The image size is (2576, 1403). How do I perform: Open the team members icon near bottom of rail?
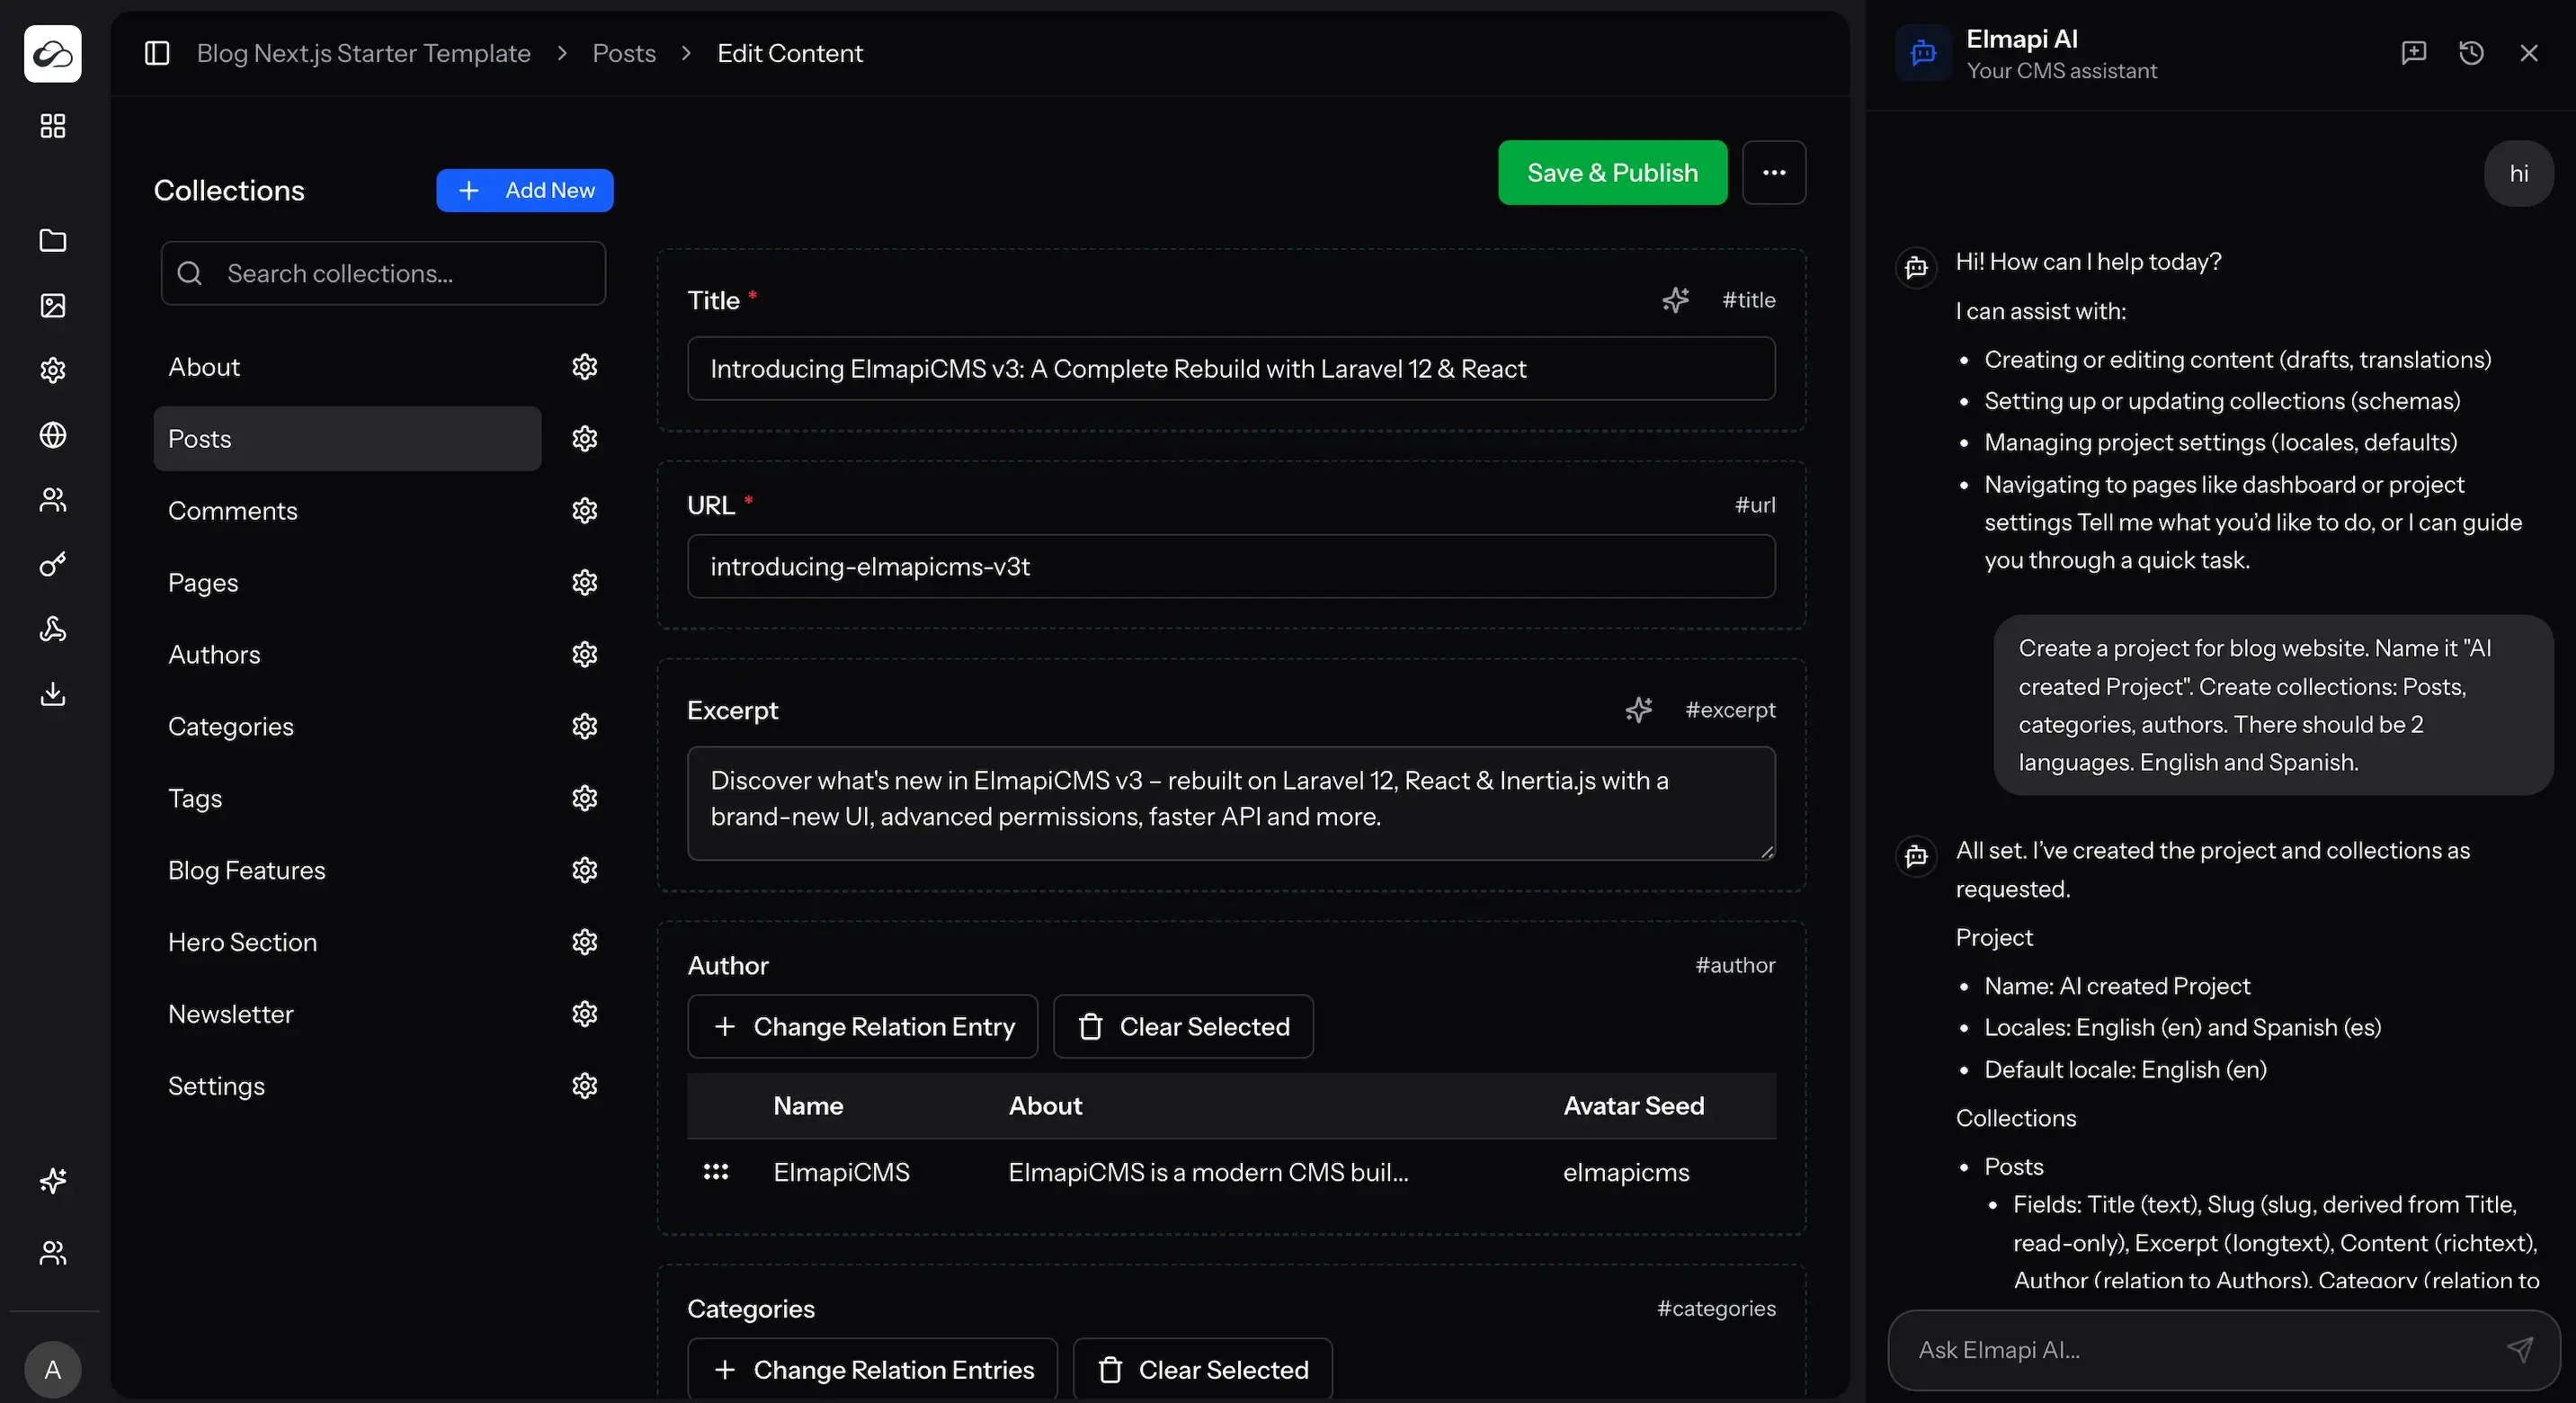tap(53, 1253)
